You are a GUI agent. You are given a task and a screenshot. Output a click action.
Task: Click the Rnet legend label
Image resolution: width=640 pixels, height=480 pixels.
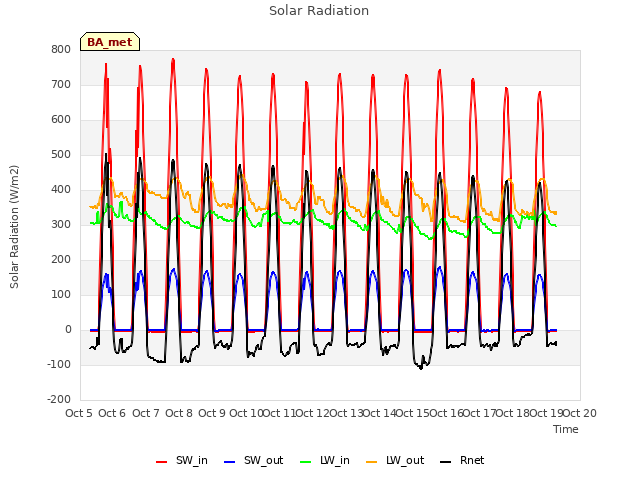[472, 460]
